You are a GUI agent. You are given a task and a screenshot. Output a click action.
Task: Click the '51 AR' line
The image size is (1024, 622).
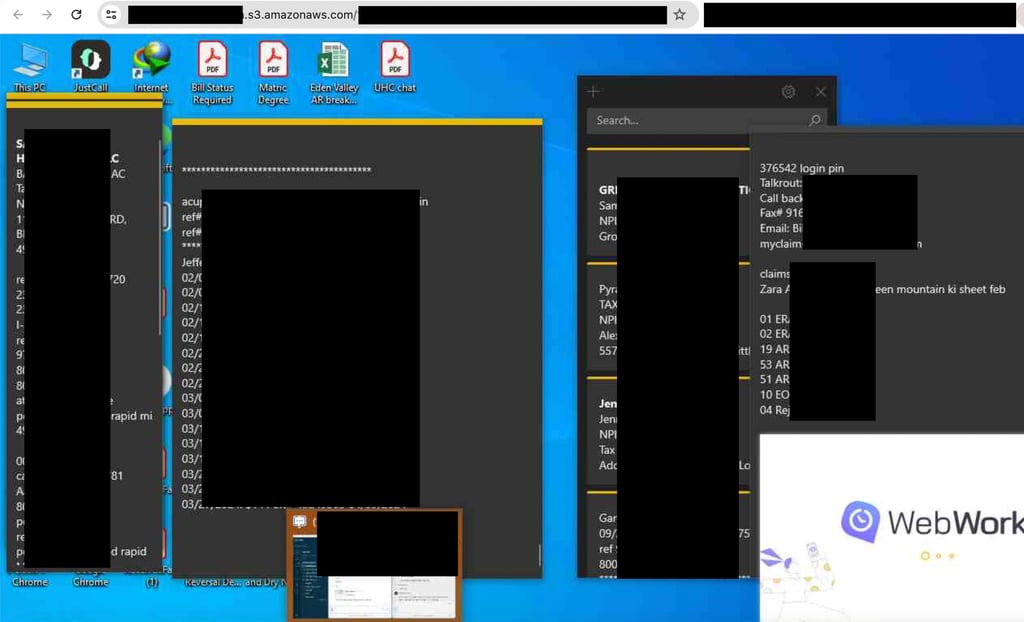pyautogui.click(x=775, y=379)
